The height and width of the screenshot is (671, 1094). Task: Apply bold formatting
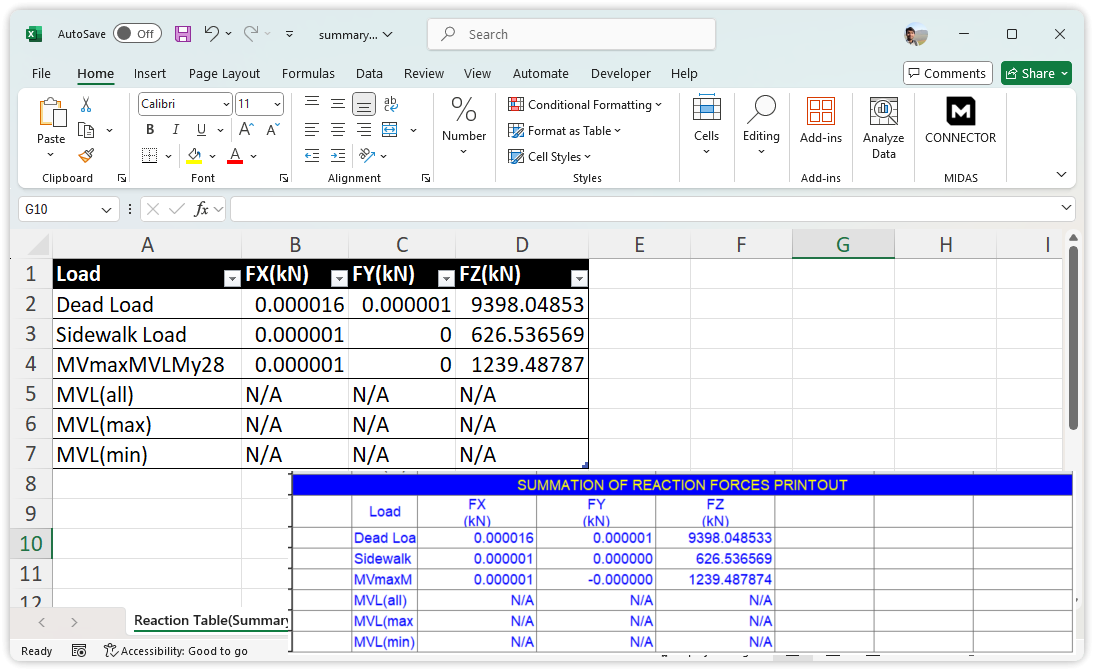[x=150, y=130]
